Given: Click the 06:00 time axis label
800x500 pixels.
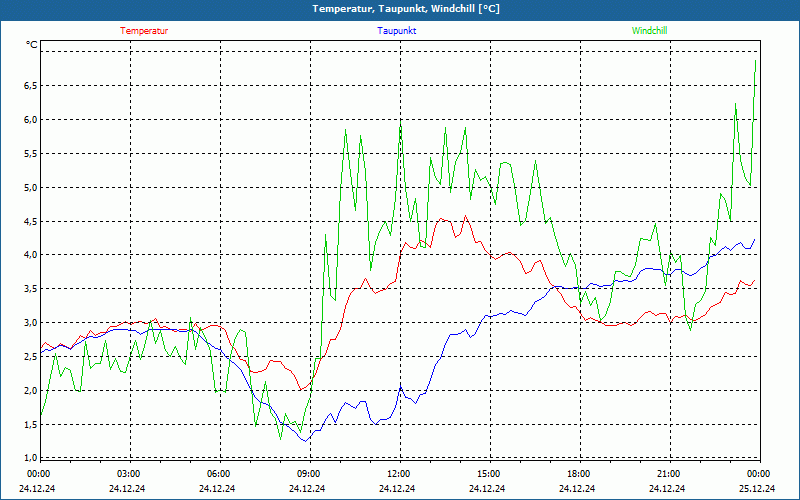Looking at the screenshot, I should (x=218, y=474).
